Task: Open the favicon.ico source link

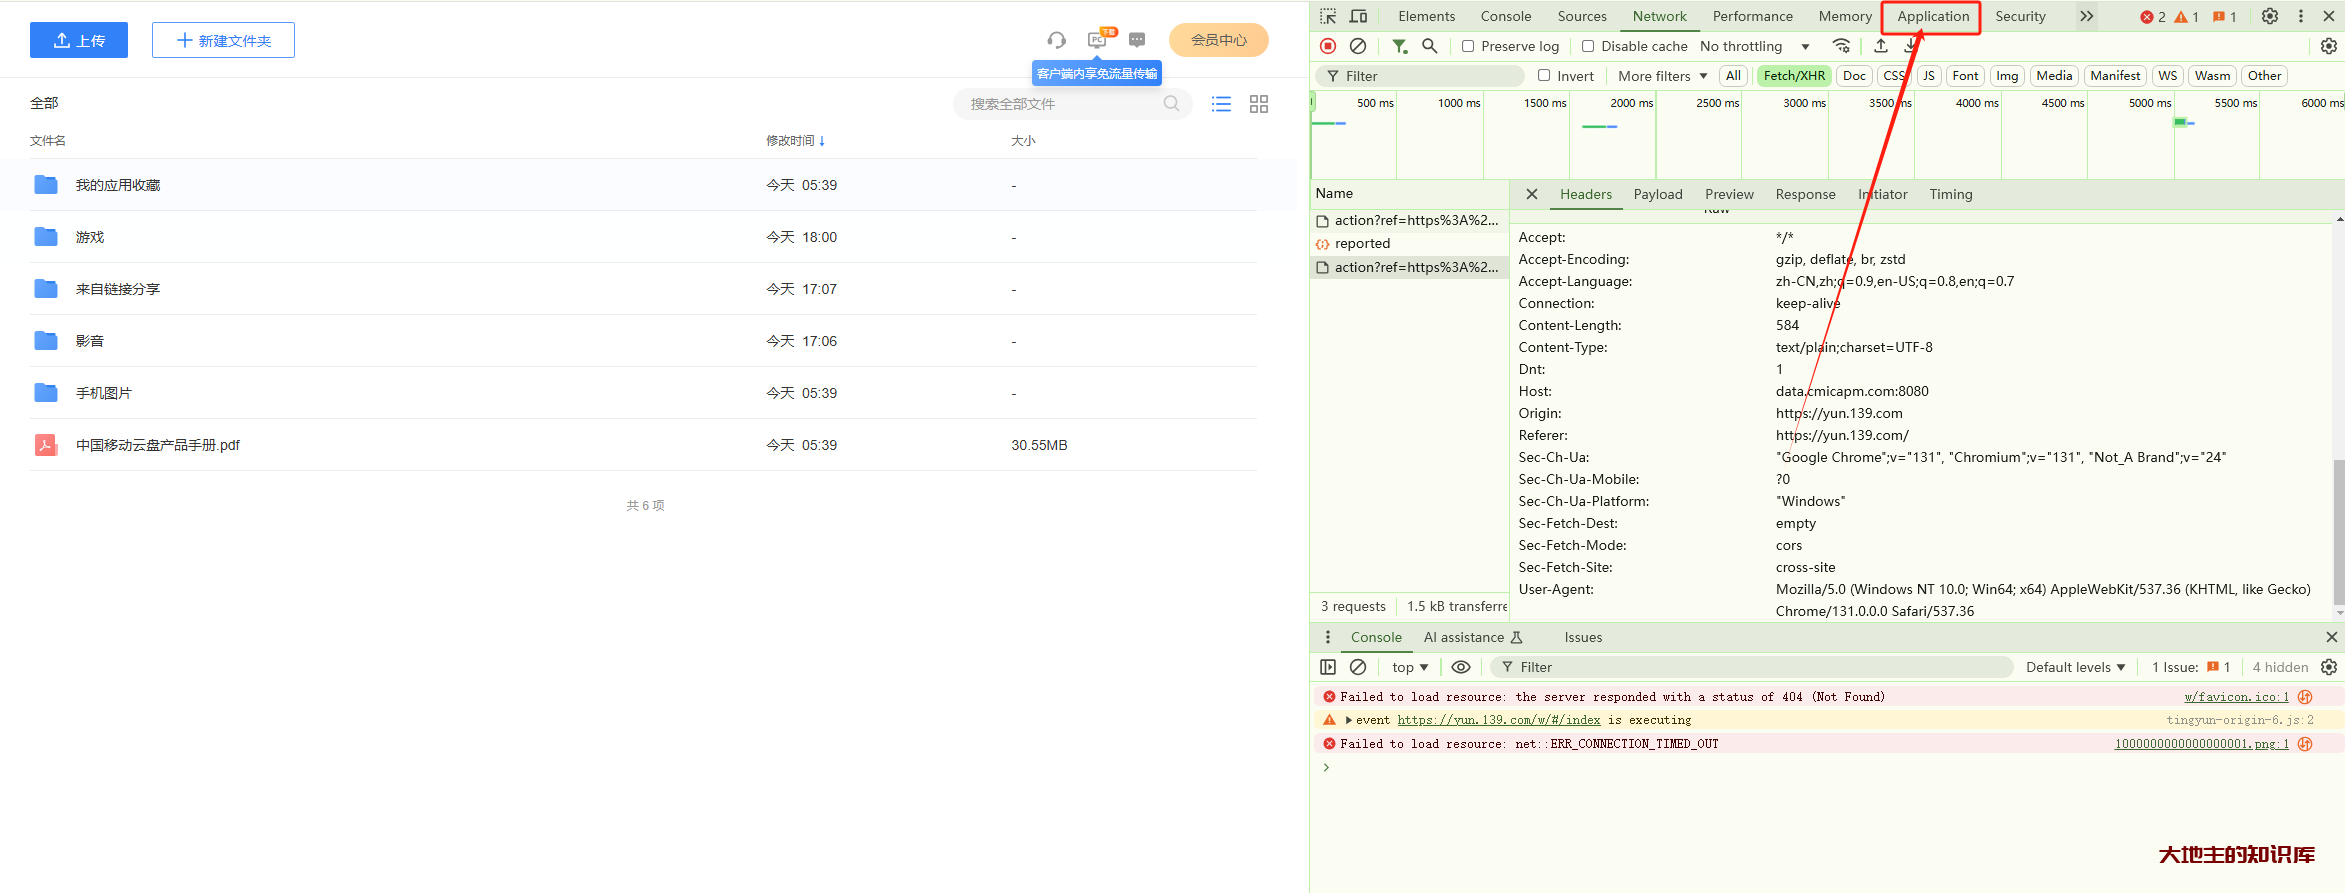Action: [2236, 697]
